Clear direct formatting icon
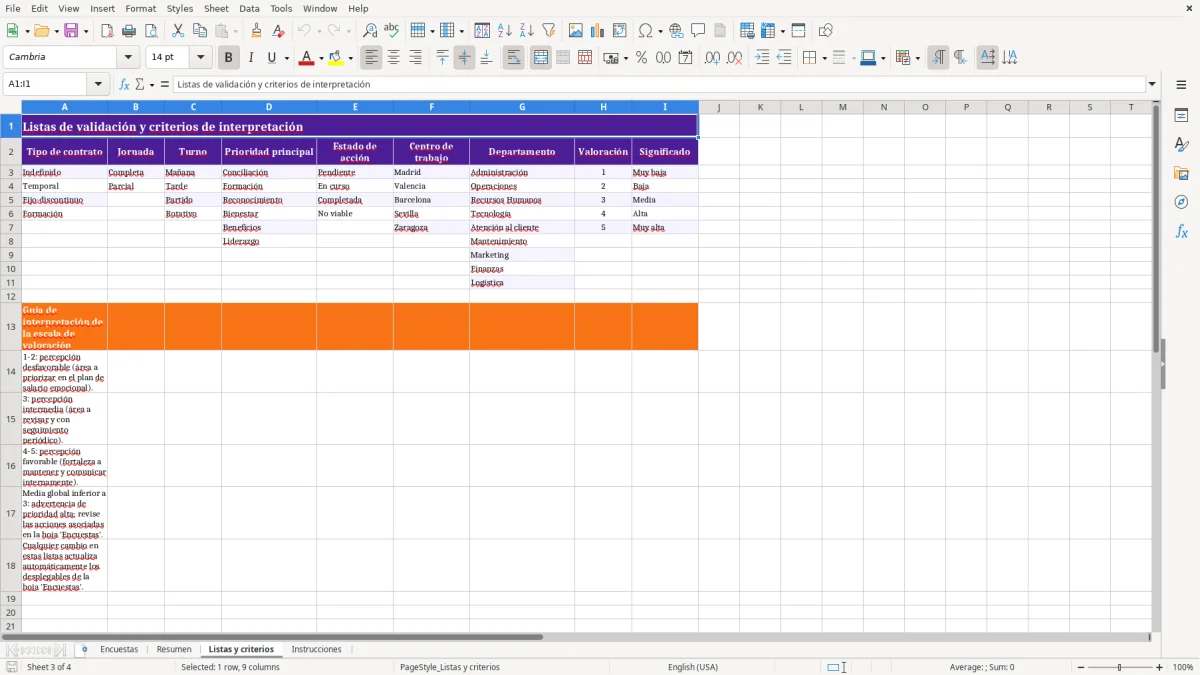Screen dimensions: 1200x675 coord(278,31)
